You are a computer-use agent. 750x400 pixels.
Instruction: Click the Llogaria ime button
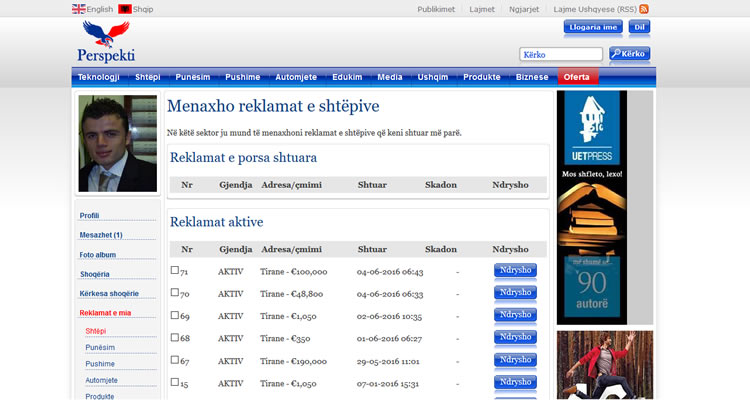pyautogui.click(x=593, y=27)
